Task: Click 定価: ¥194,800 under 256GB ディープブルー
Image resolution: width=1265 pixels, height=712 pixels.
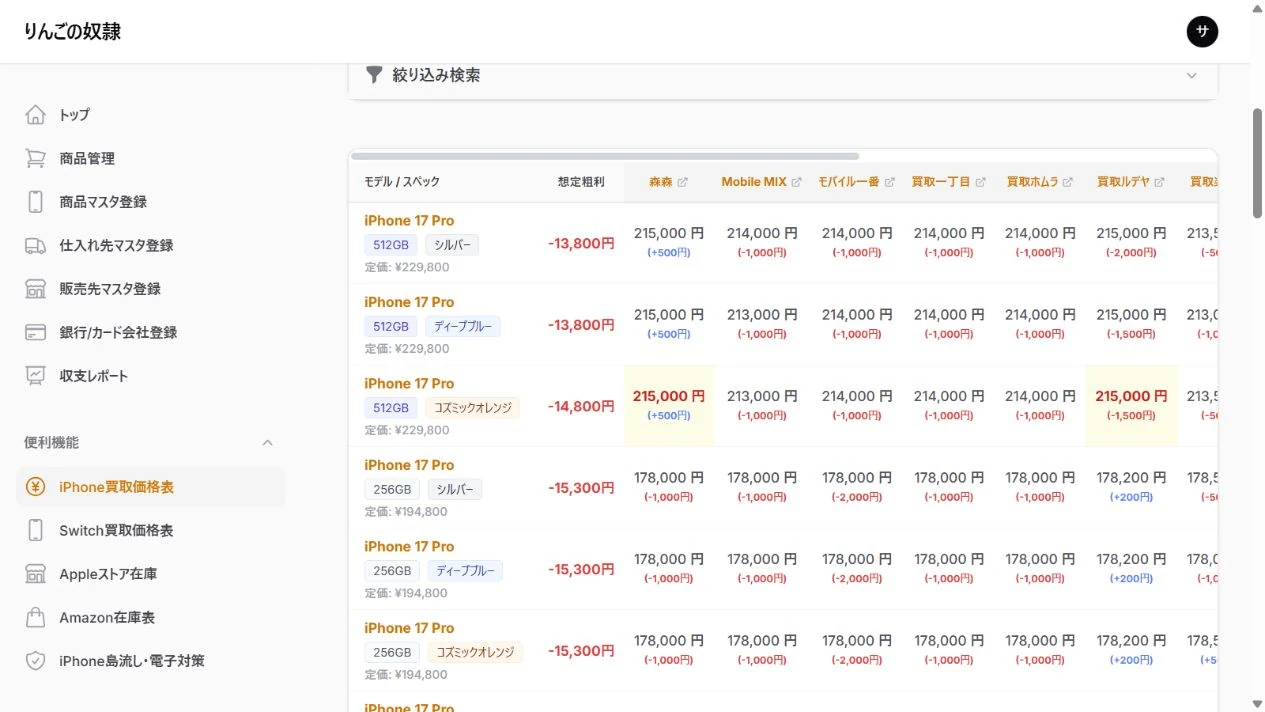Action: [x=406, y=593]
